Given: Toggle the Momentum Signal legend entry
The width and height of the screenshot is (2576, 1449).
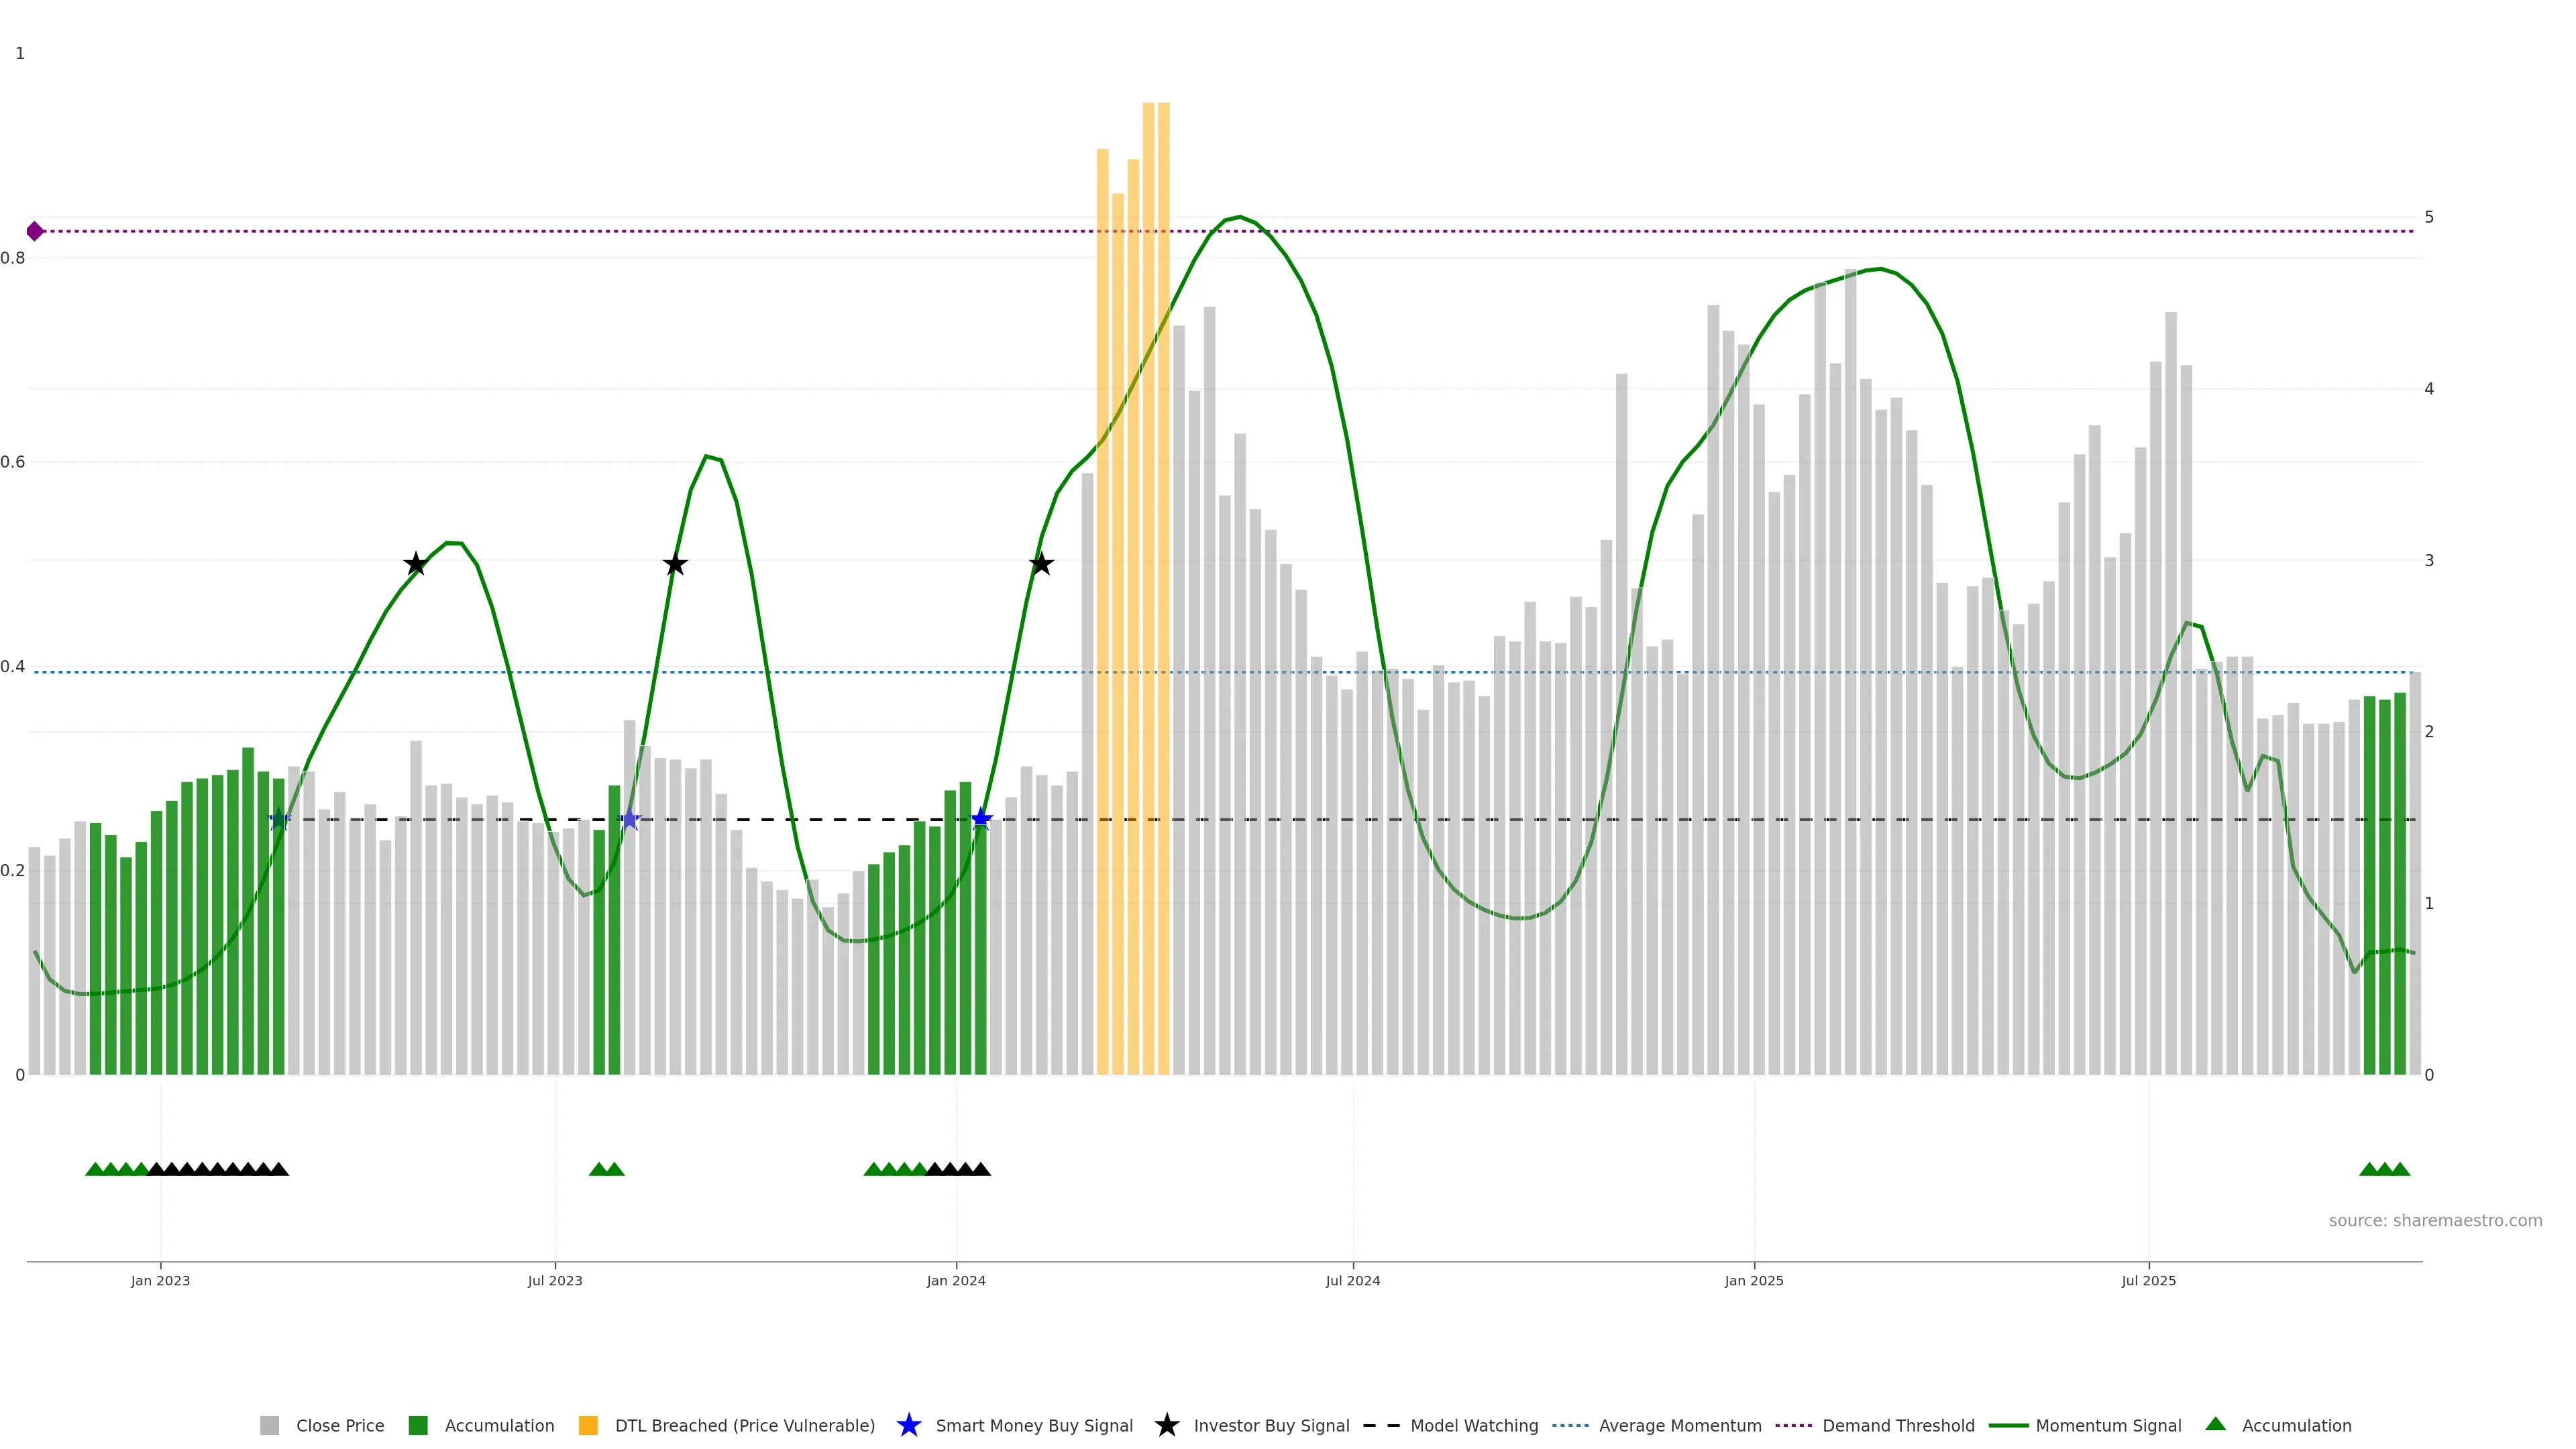Looking at the screenshot, I should click(2108, 1425).
